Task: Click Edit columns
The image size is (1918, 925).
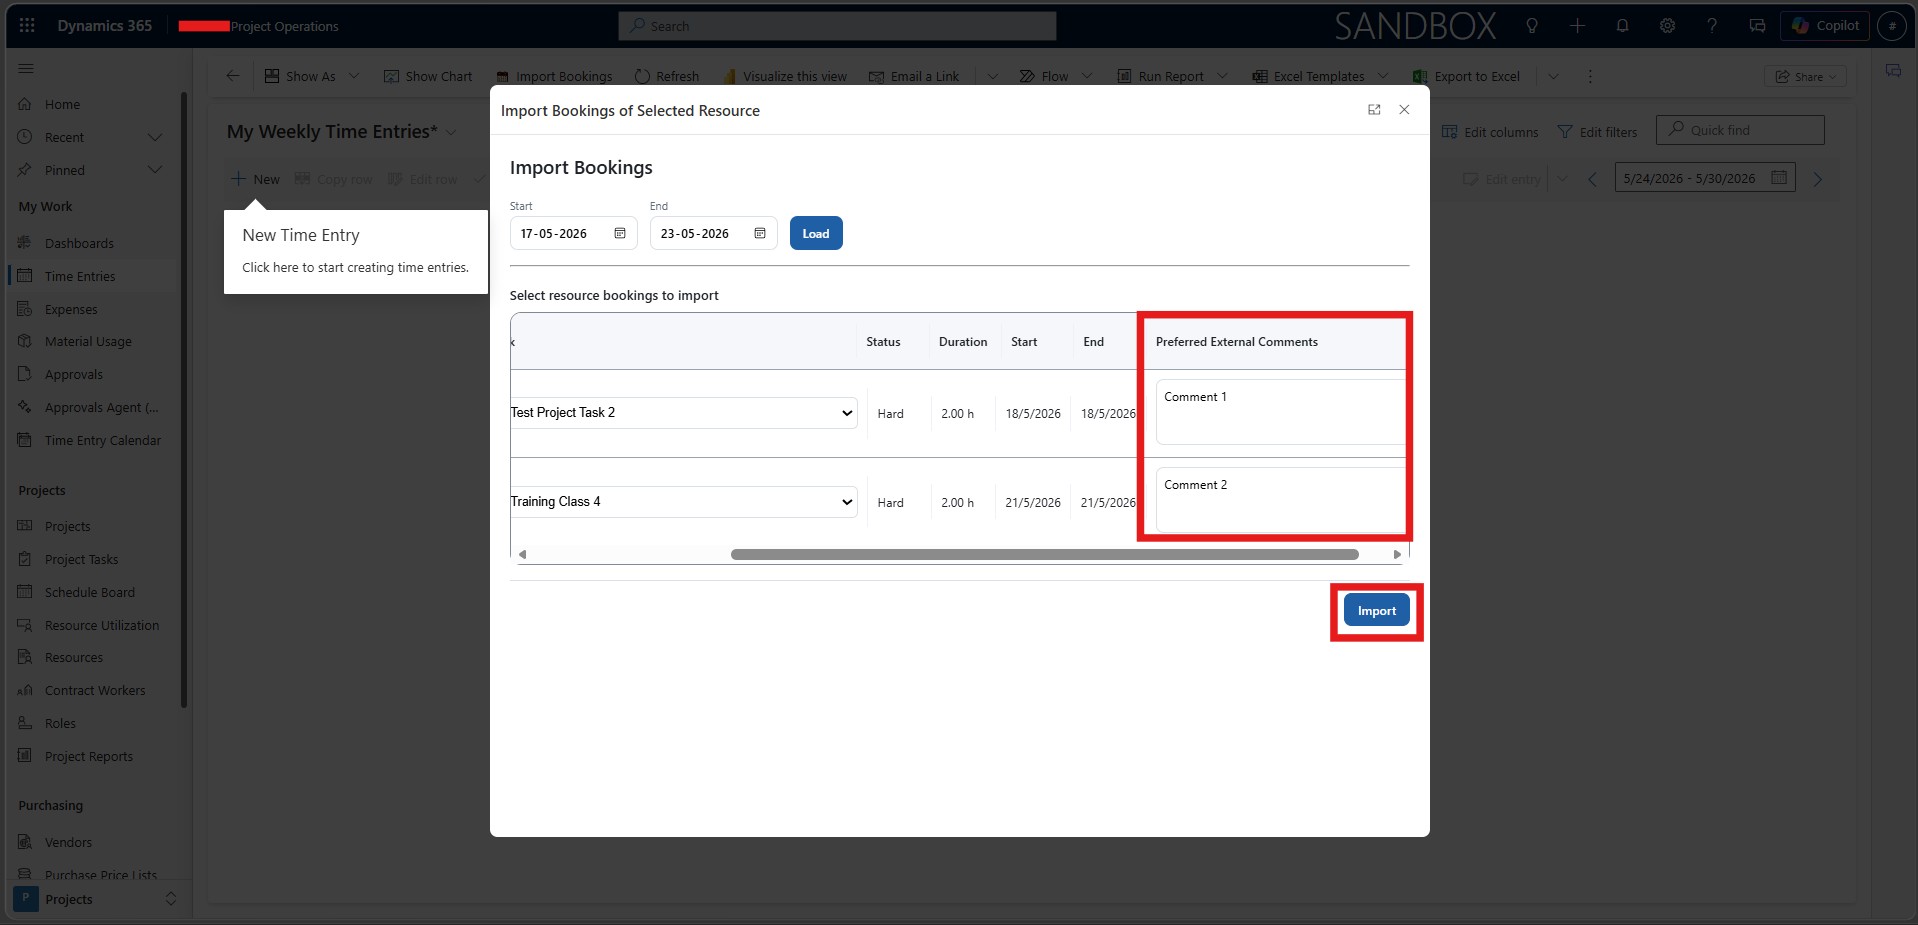Action: pyautogui.click(x=1490, y=132)
